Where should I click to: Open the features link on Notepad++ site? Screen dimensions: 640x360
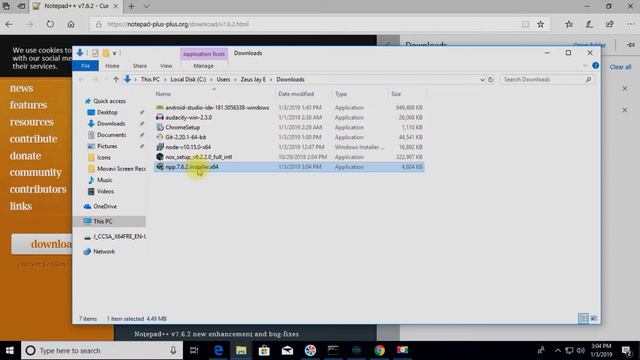(29, 105)
